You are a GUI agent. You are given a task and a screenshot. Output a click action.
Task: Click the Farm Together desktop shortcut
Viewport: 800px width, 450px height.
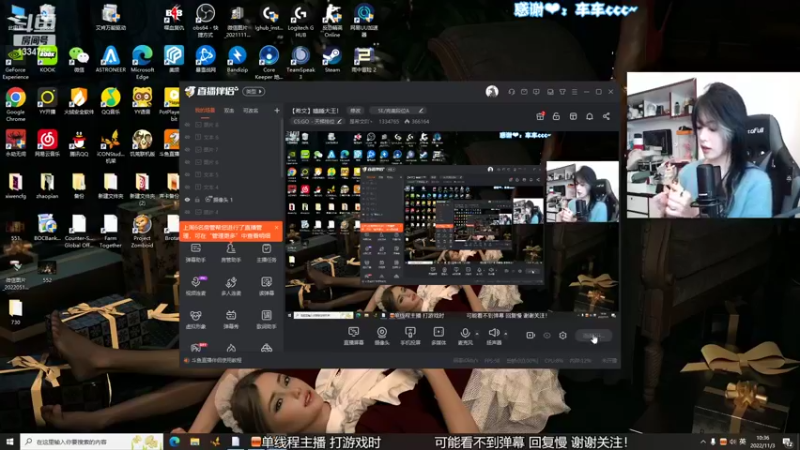(x=110, y=231)
